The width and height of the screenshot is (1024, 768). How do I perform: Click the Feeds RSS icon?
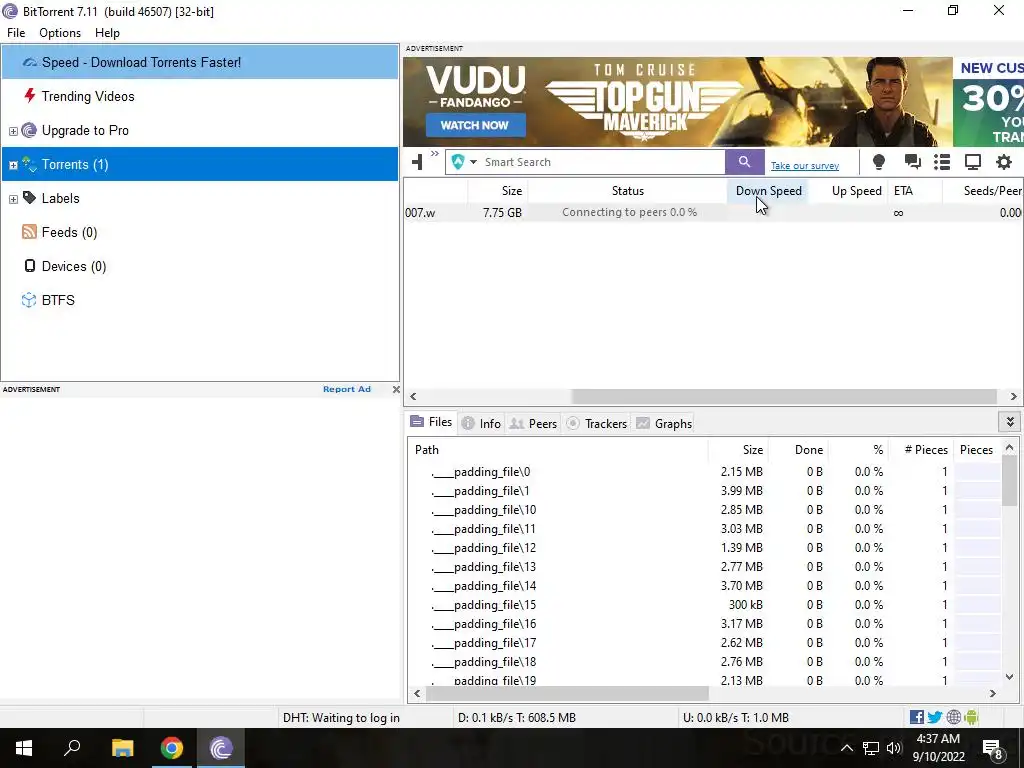pos(29,232)
